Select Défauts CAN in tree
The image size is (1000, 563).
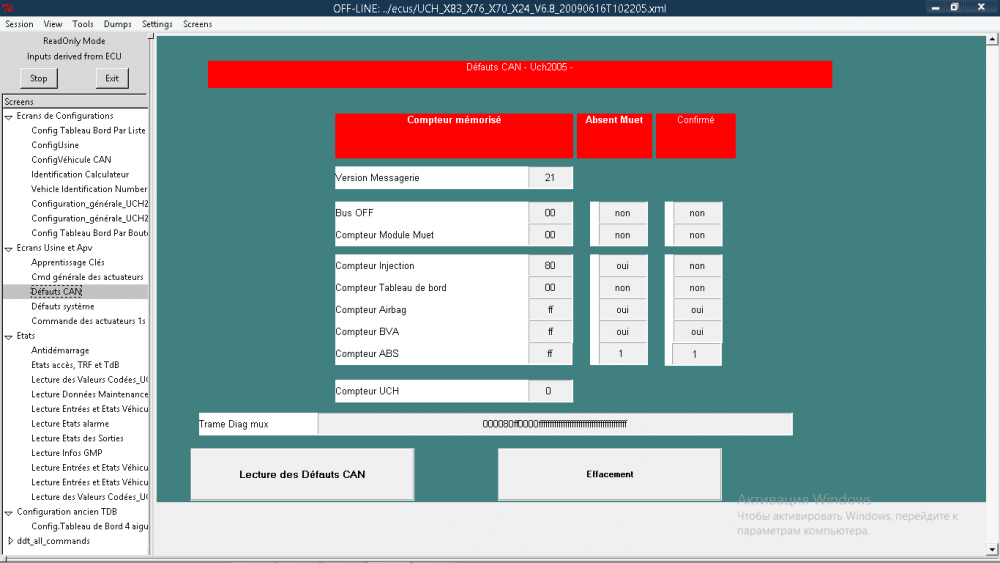(x=56, y=291)
